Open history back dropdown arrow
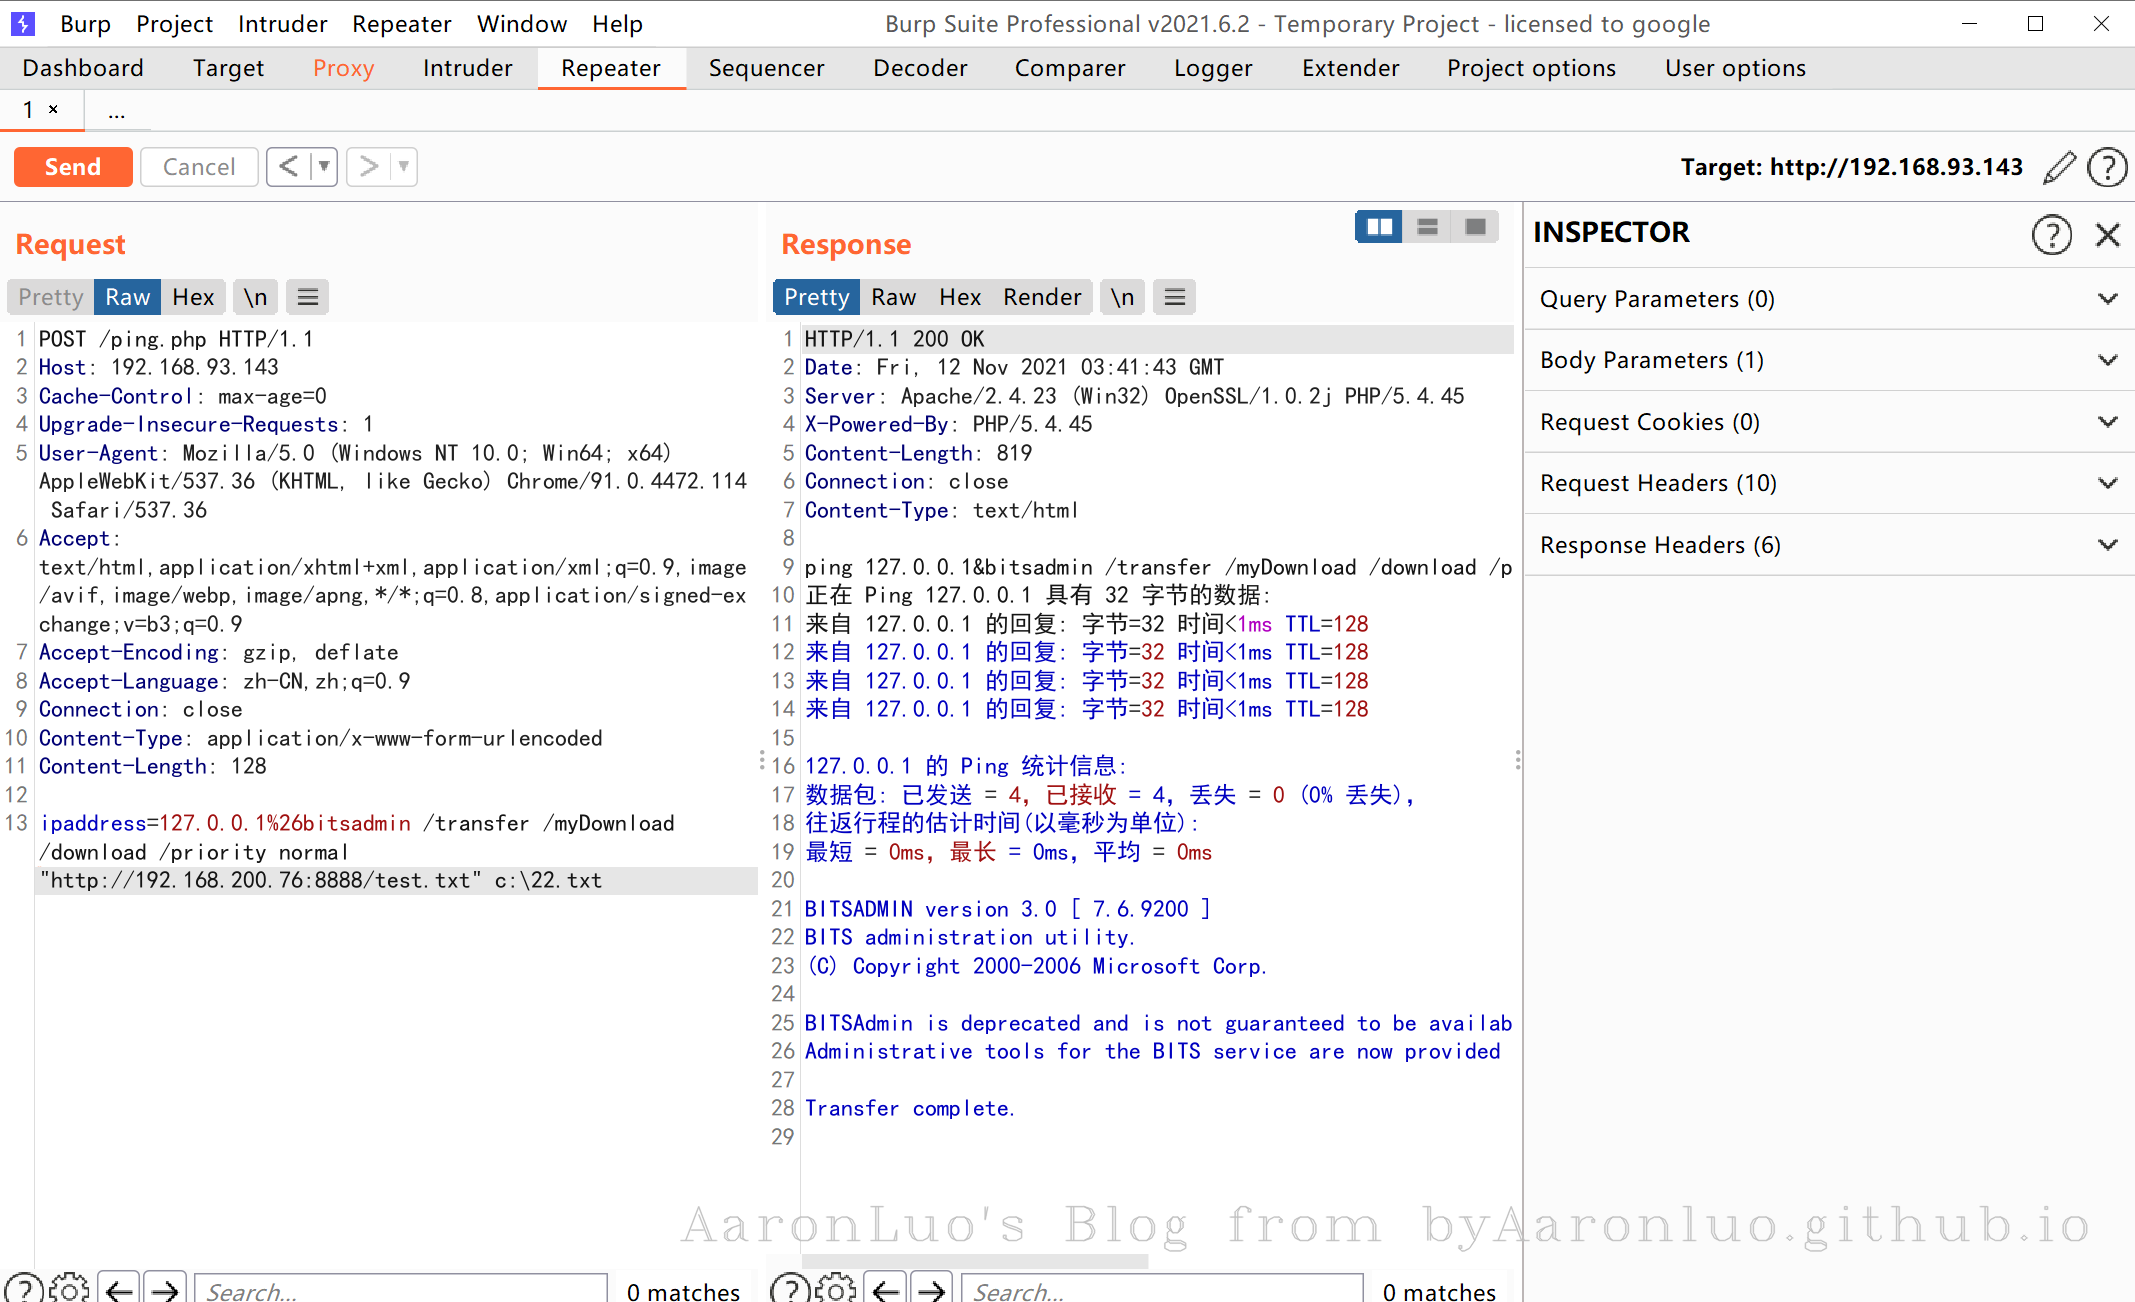 (x=324, y=166)
